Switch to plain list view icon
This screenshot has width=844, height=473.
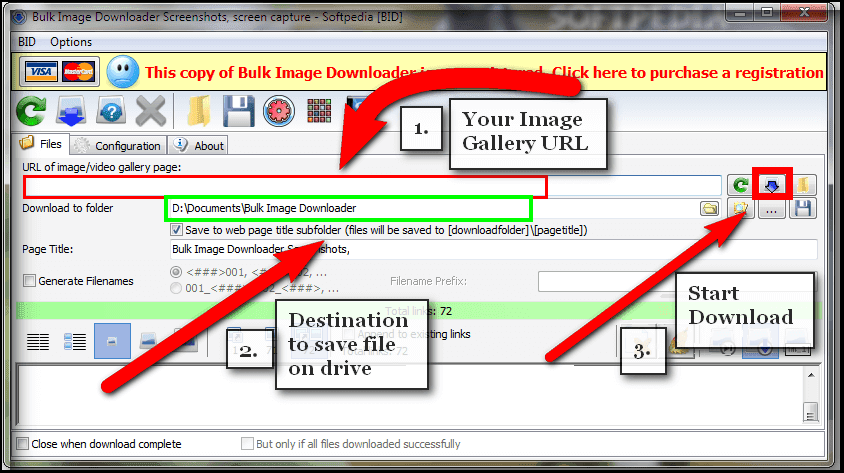coord(38,341)
